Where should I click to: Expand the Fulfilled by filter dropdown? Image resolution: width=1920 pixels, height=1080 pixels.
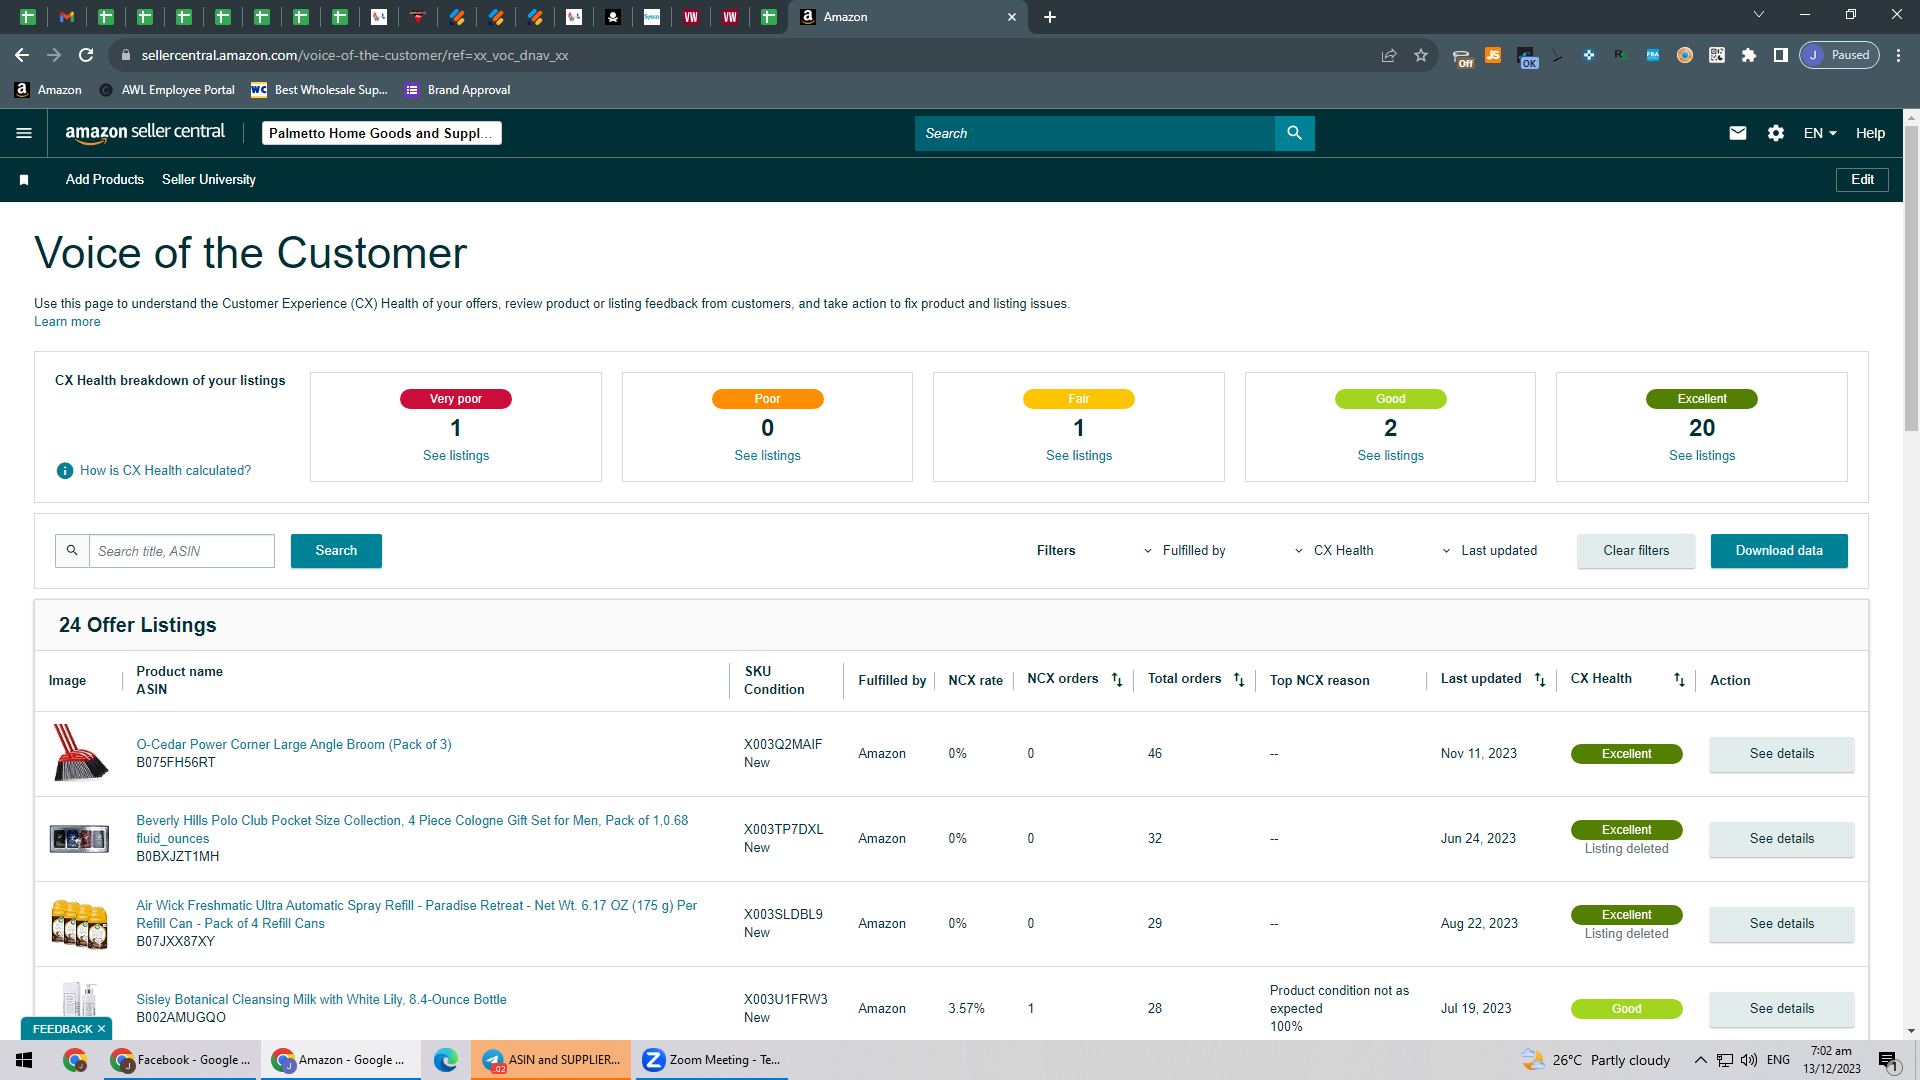point(1185,551)
